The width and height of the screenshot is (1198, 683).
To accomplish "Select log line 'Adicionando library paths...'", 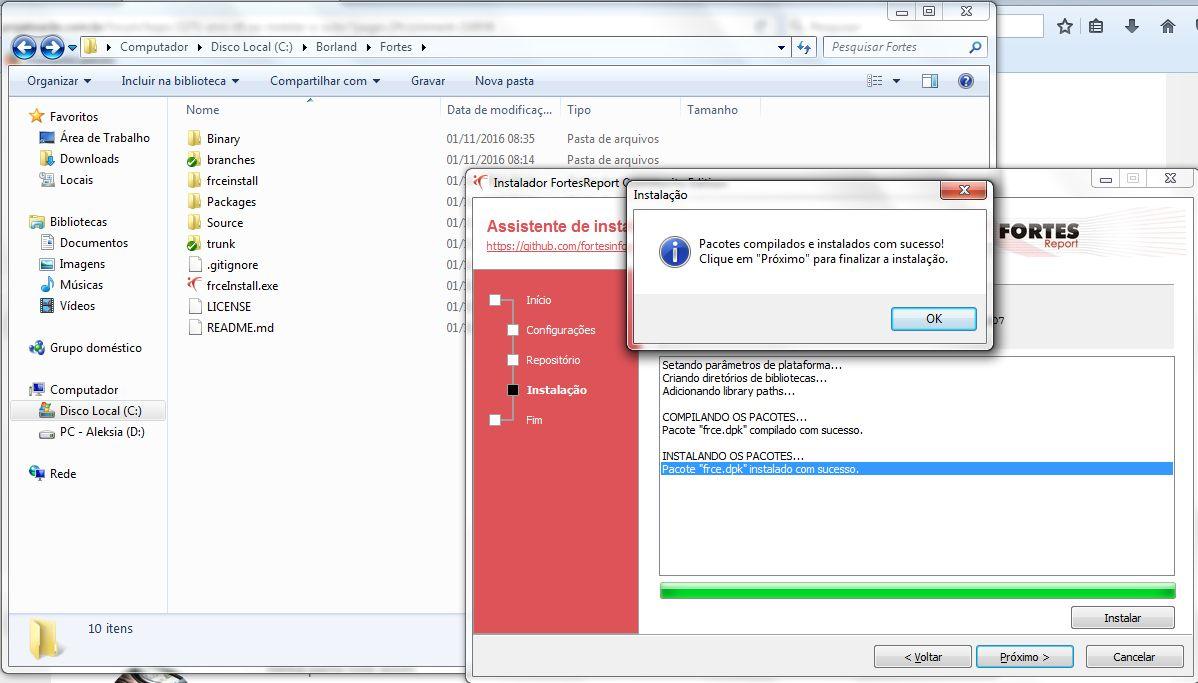I will point(728,391).
